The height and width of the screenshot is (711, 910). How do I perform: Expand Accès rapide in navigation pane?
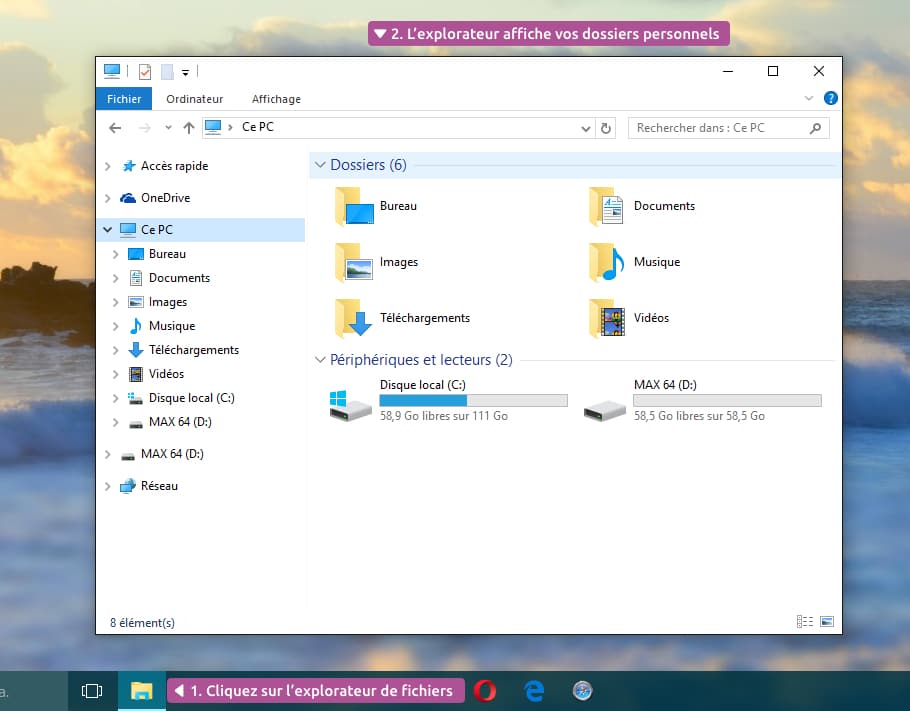coord(108,166)
